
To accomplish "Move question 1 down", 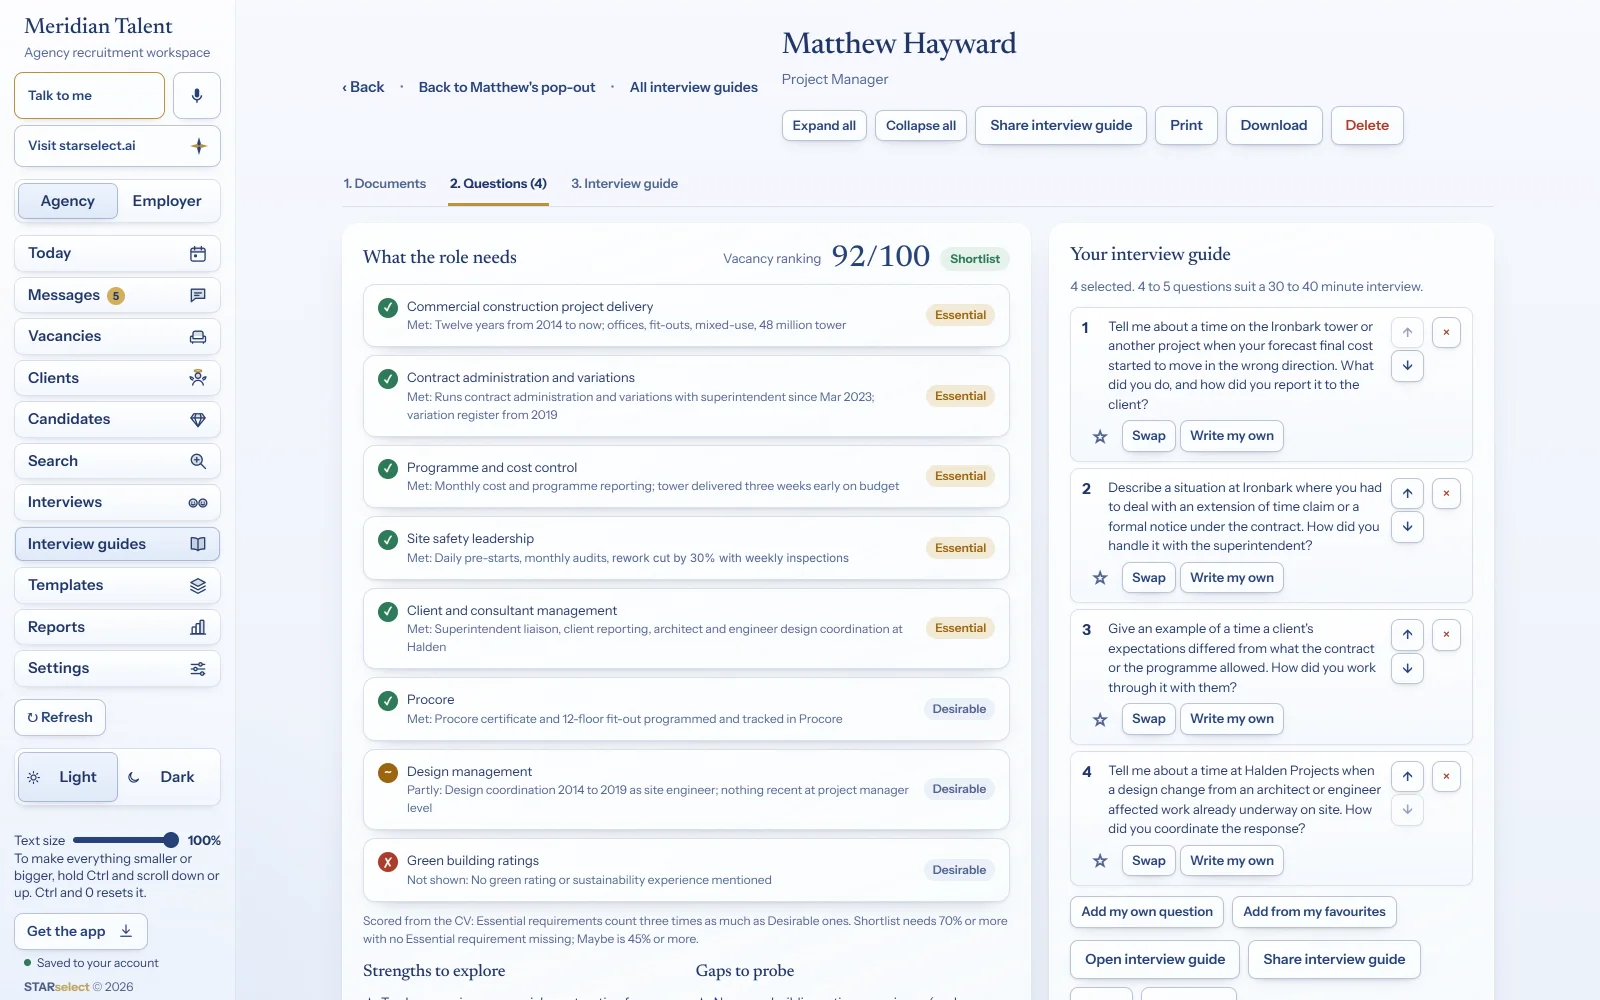I will [1407, 365].
